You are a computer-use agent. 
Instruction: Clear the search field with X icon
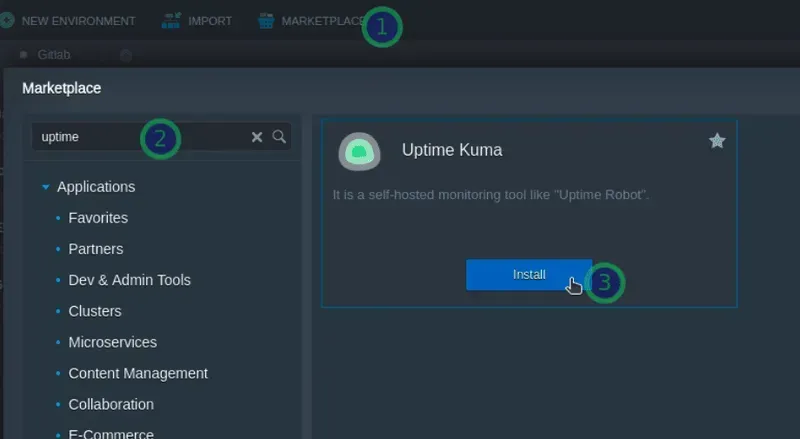pos(257,137)
